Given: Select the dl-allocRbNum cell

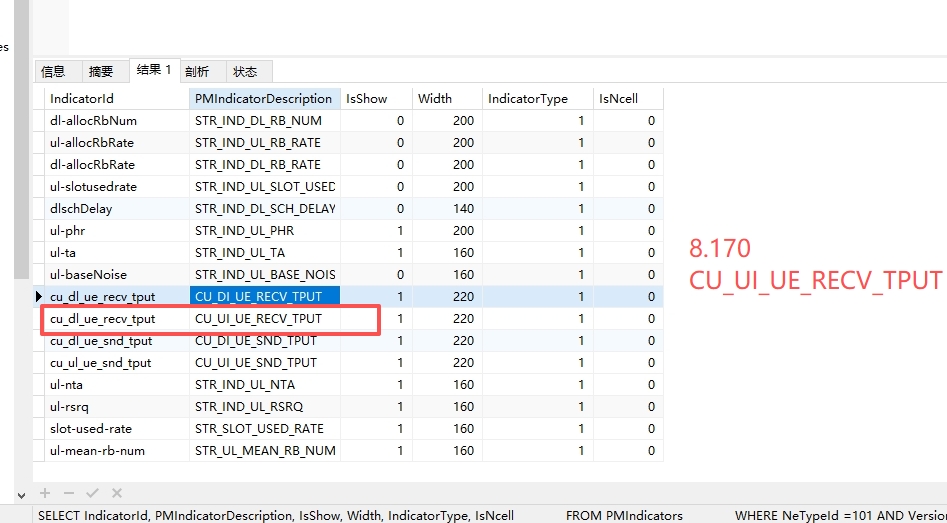Looking at the screenshot, I should pyautogui.click(x=93, y=121).
